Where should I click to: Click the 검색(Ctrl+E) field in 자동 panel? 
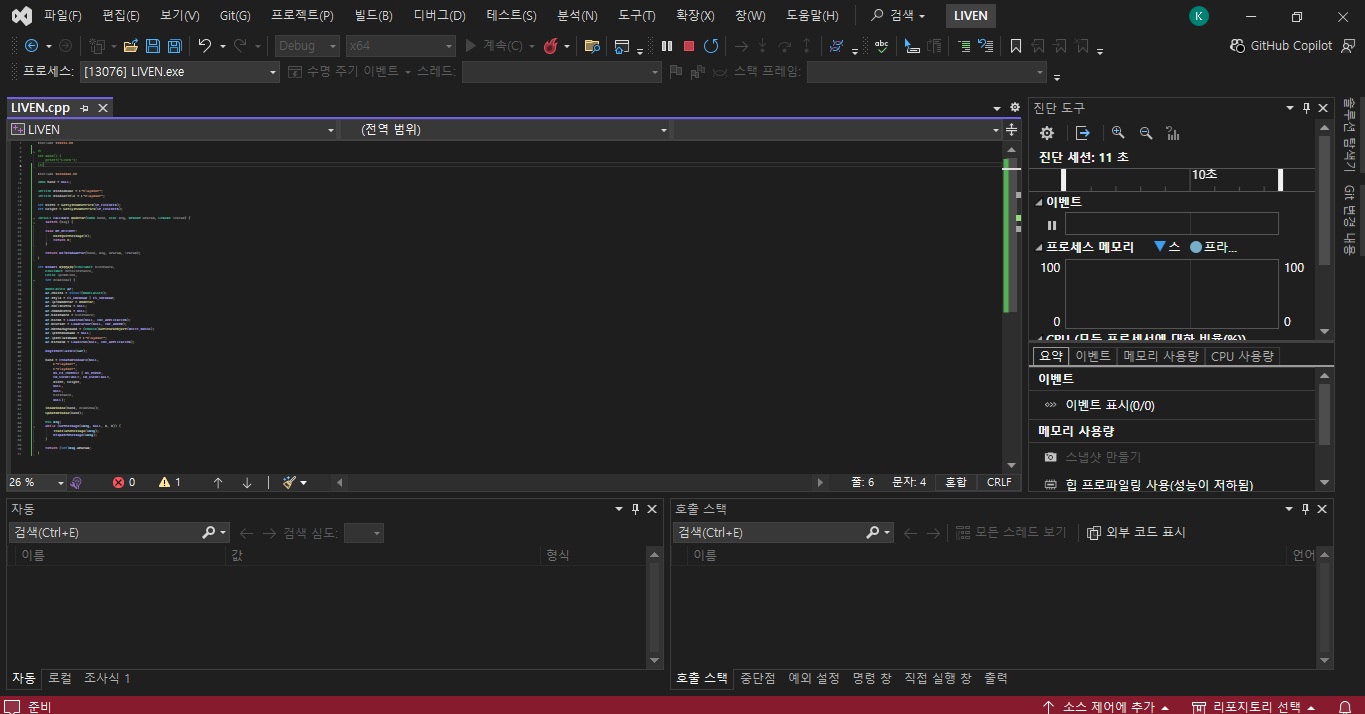coord(105,532)
